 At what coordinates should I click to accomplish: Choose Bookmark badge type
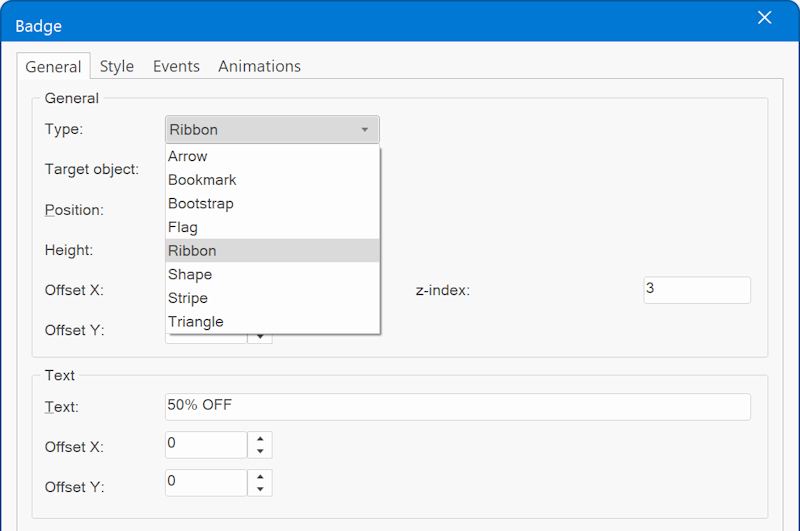(272, 180)
